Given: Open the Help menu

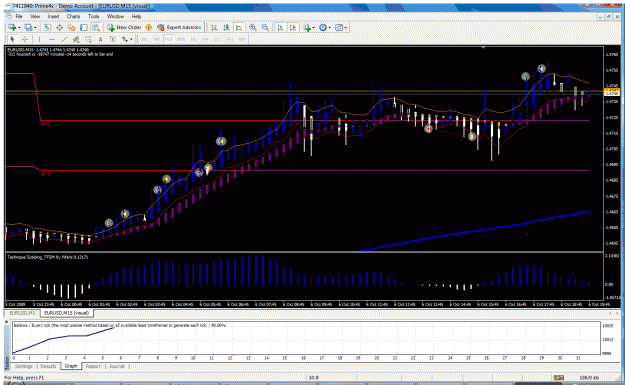Looking at the screenshot, I should [136, 16].
